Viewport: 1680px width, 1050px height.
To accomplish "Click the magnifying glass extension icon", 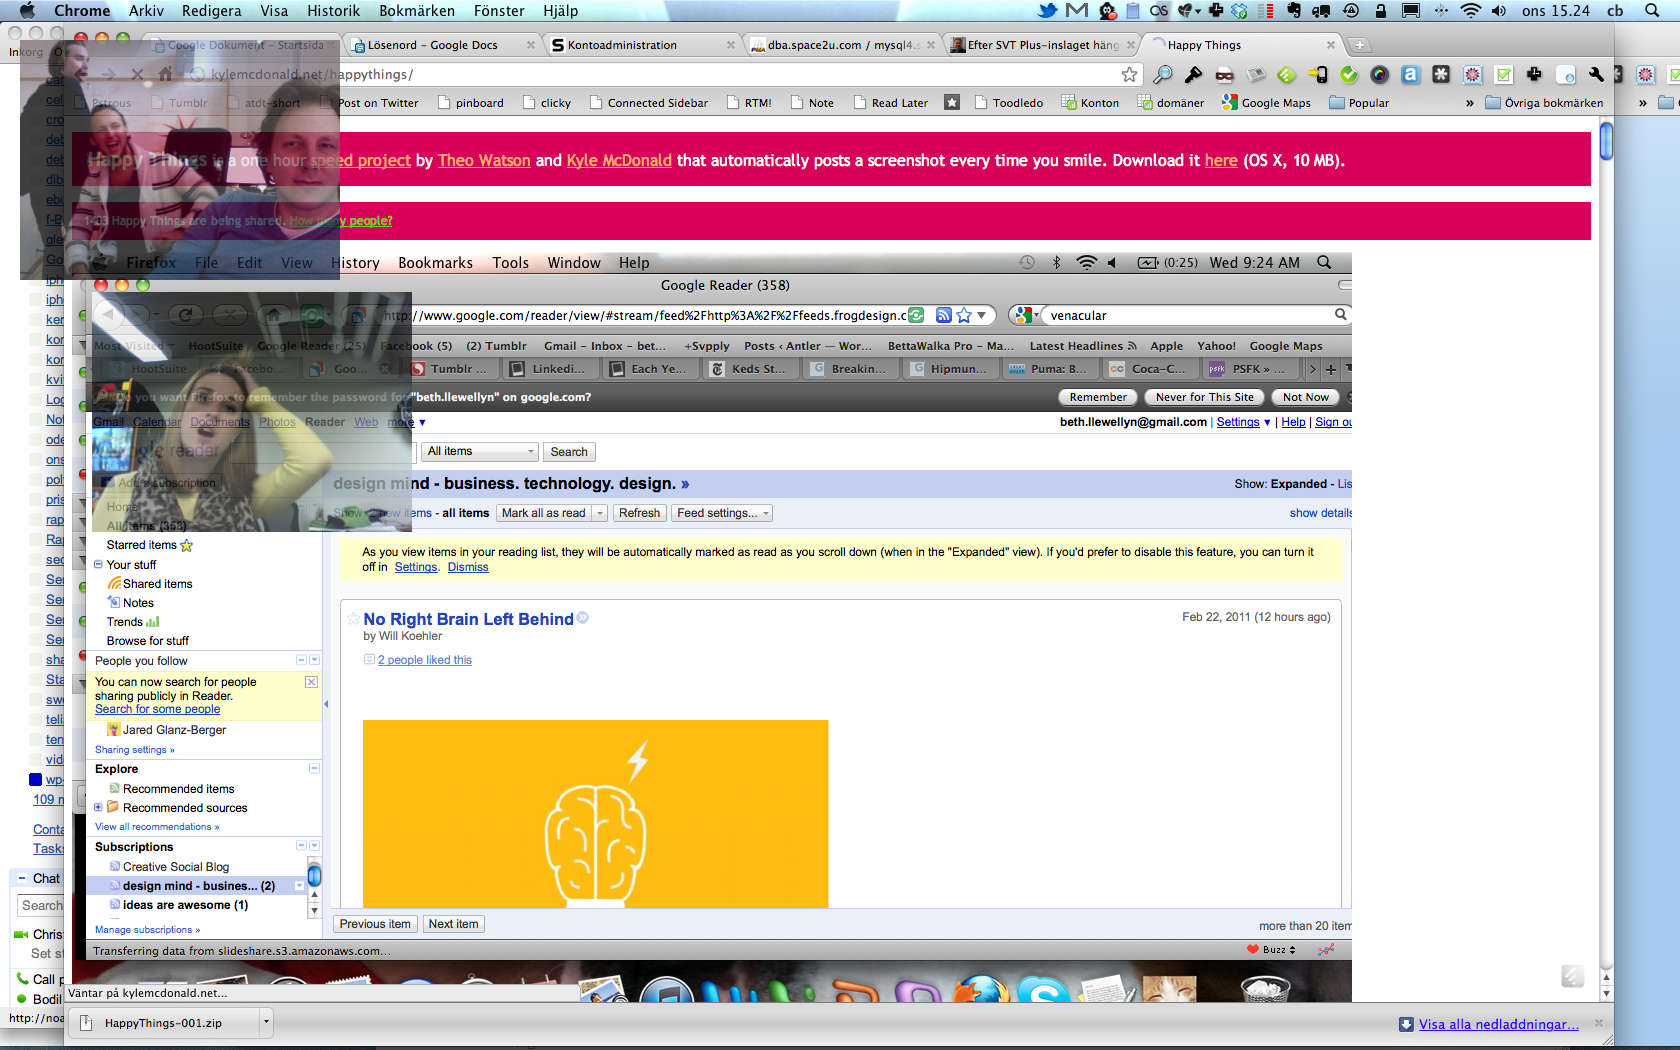I will coord(1162,75).
